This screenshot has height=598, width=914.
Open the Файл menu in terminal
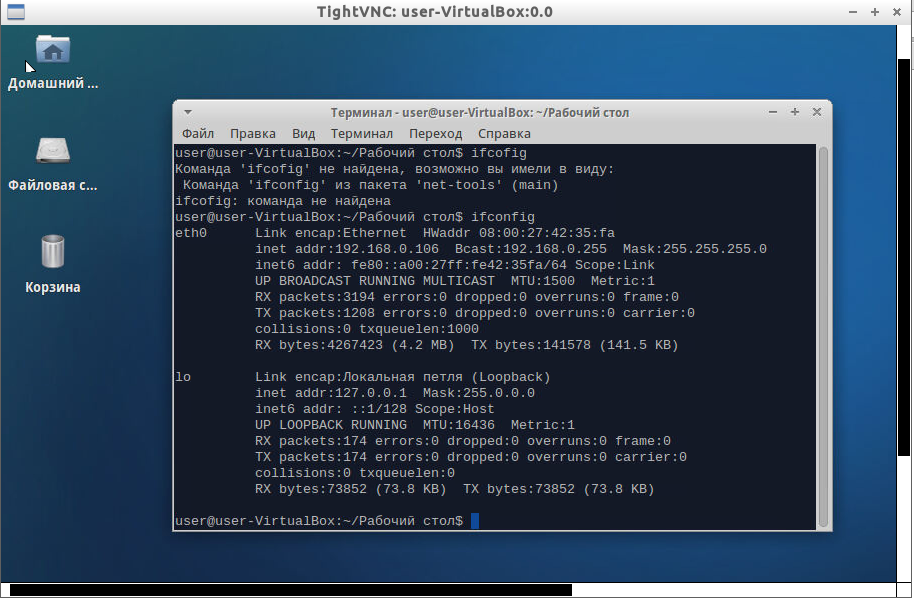tap(198, 134)
